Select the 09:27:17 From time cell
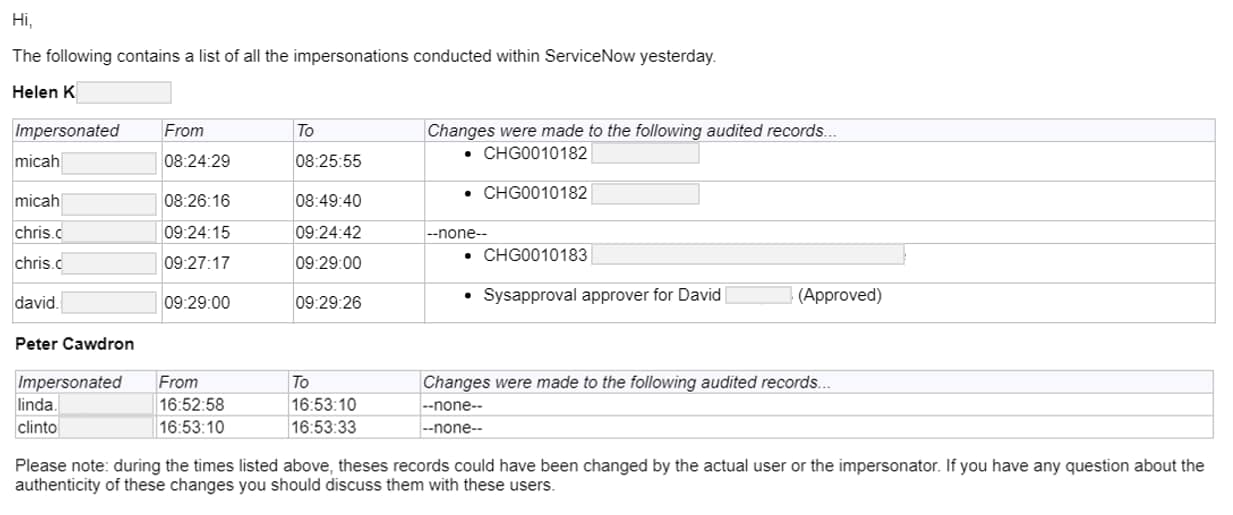The height and width of the screenshot is (515, 1233). (x=226, y=263)
